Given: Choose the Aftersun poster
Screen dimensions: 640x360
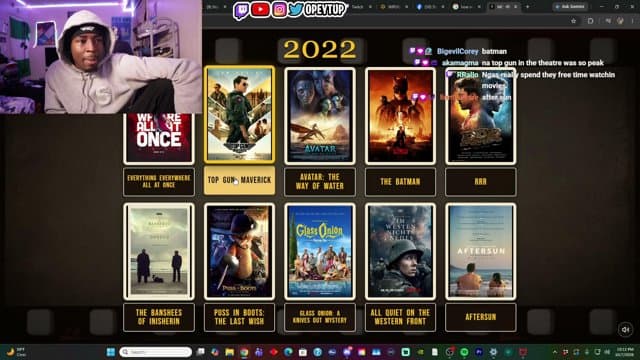Looking at the screenshot, I should [x=480, y=251].
